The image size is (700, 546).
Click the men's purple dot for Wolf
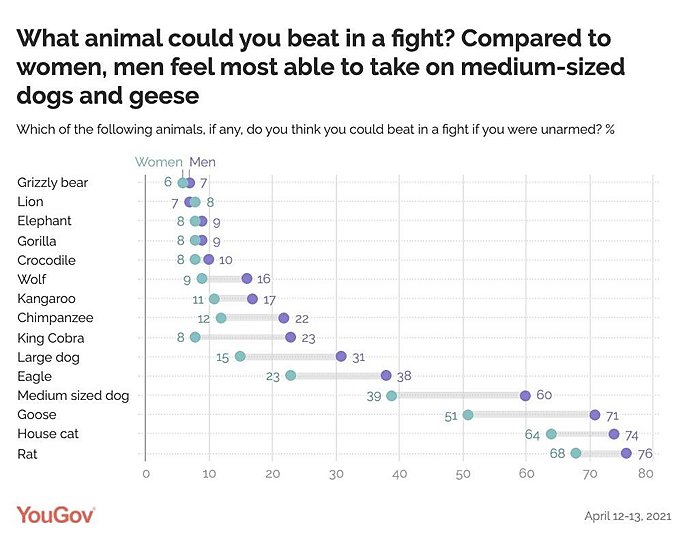[247, 279]
